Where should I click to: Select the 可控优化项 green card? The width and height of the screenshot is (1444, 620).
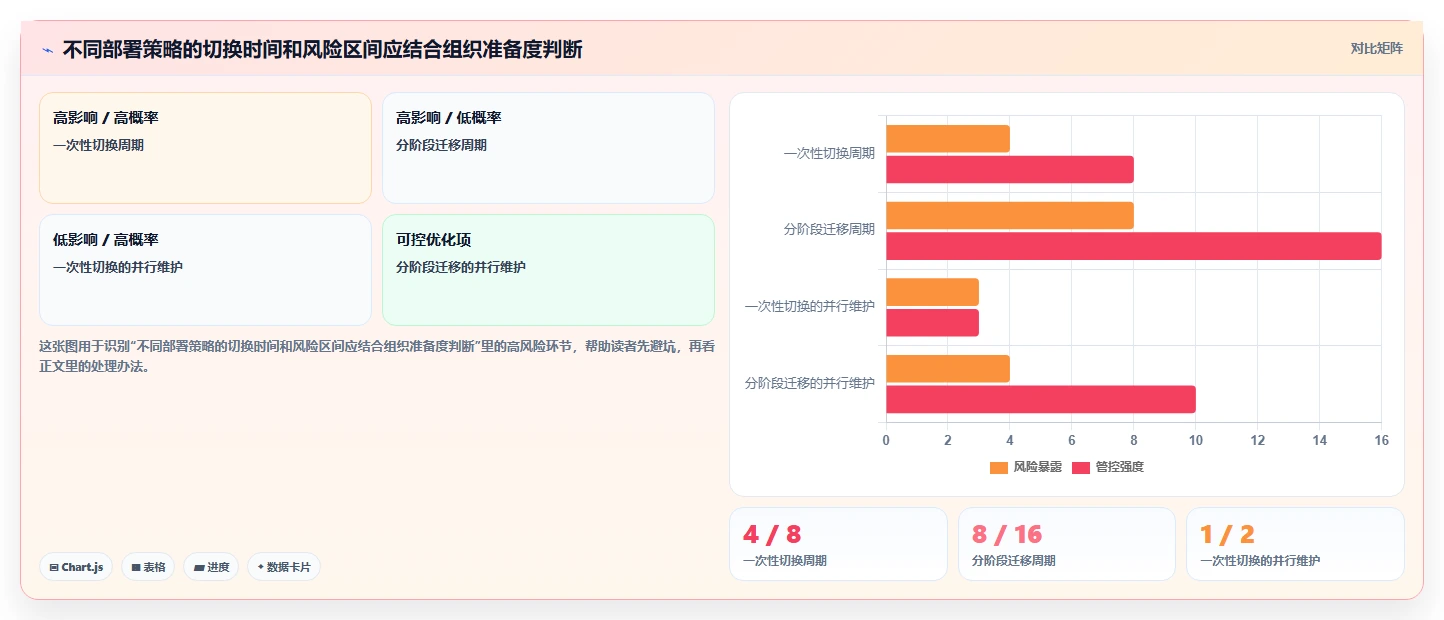click(x=548, y=270)
